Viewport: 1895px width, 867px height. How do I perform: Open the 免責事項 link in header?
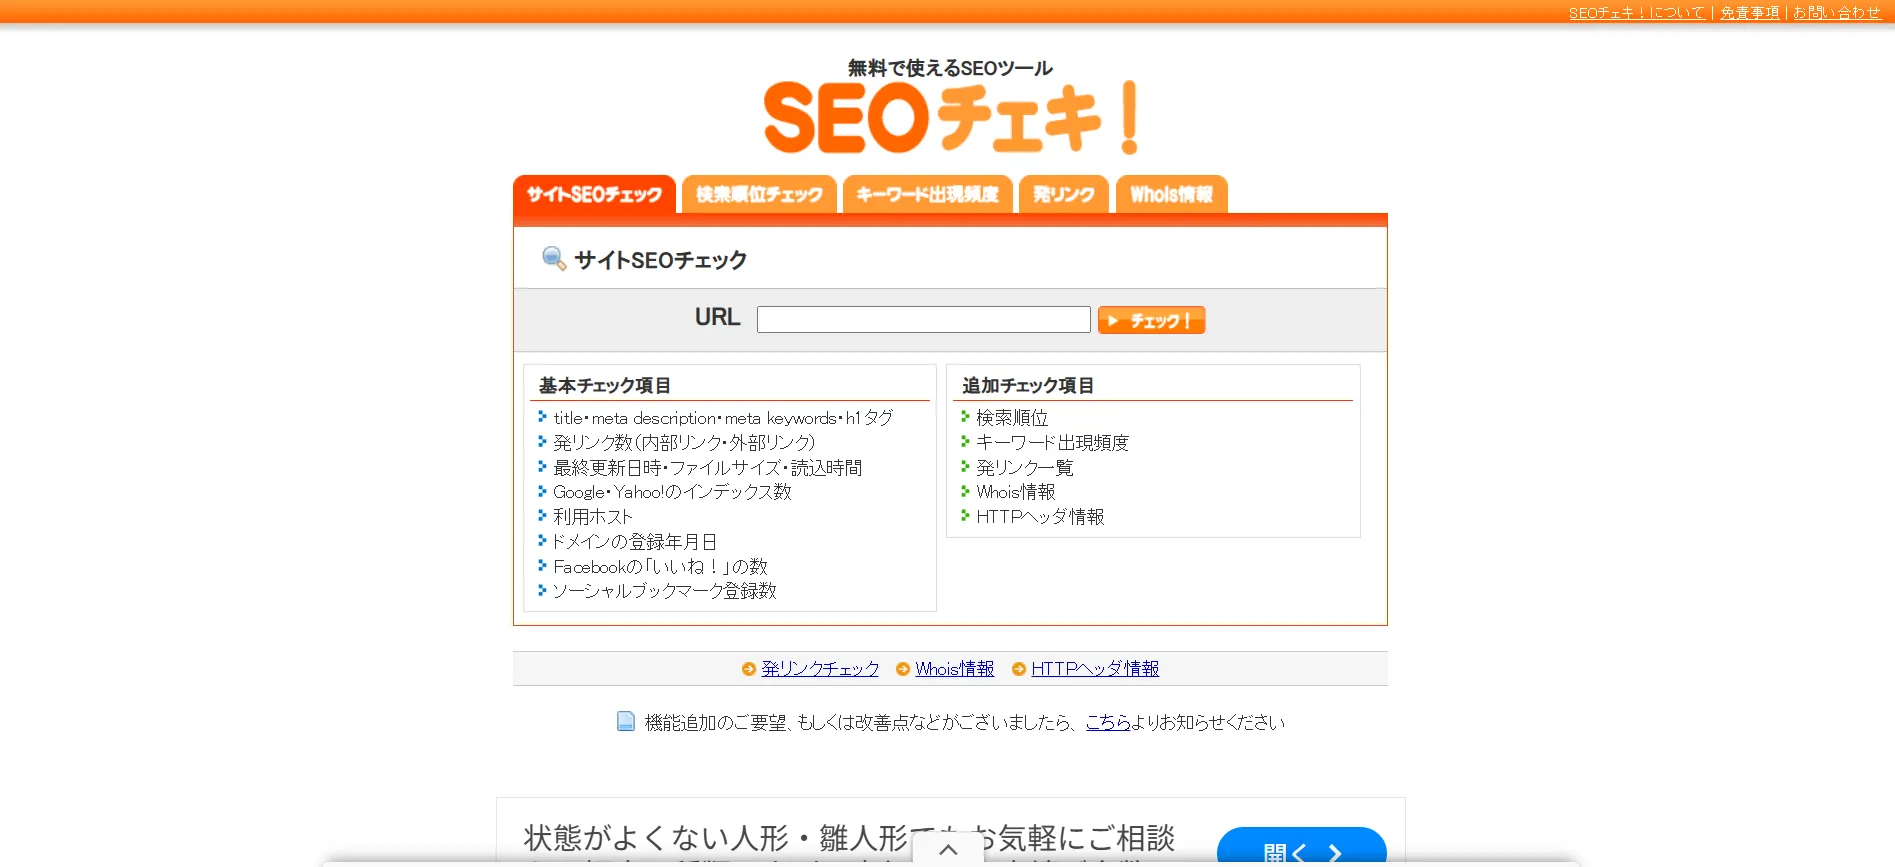coord(1749,13)
